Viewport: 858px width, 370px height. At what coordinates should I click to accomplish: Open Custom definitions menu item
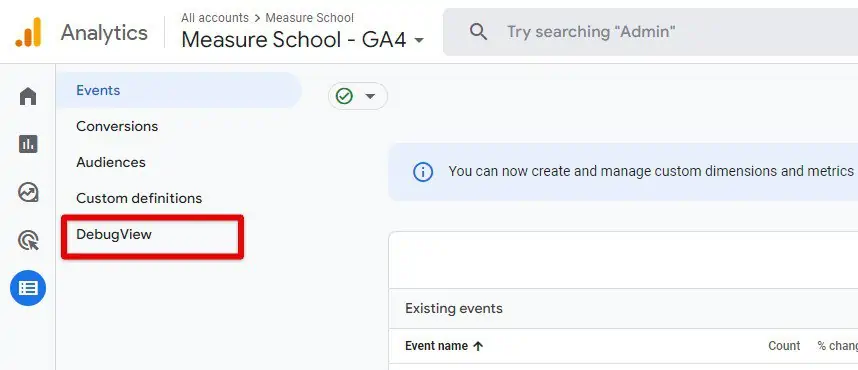point(139,198)
